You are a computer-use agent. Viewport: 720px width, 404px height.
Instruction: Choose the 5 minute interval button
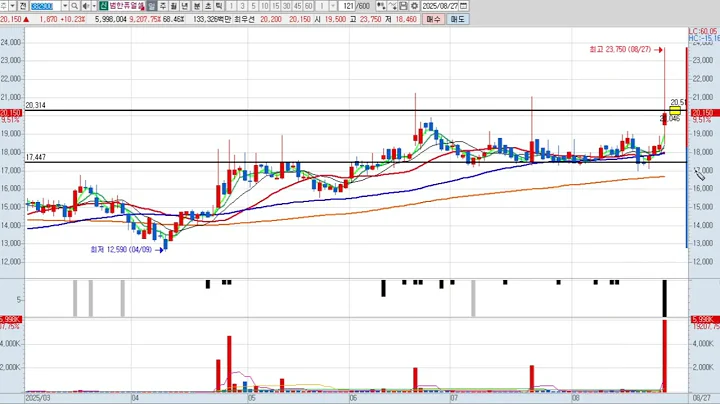[x=253, y=6]
